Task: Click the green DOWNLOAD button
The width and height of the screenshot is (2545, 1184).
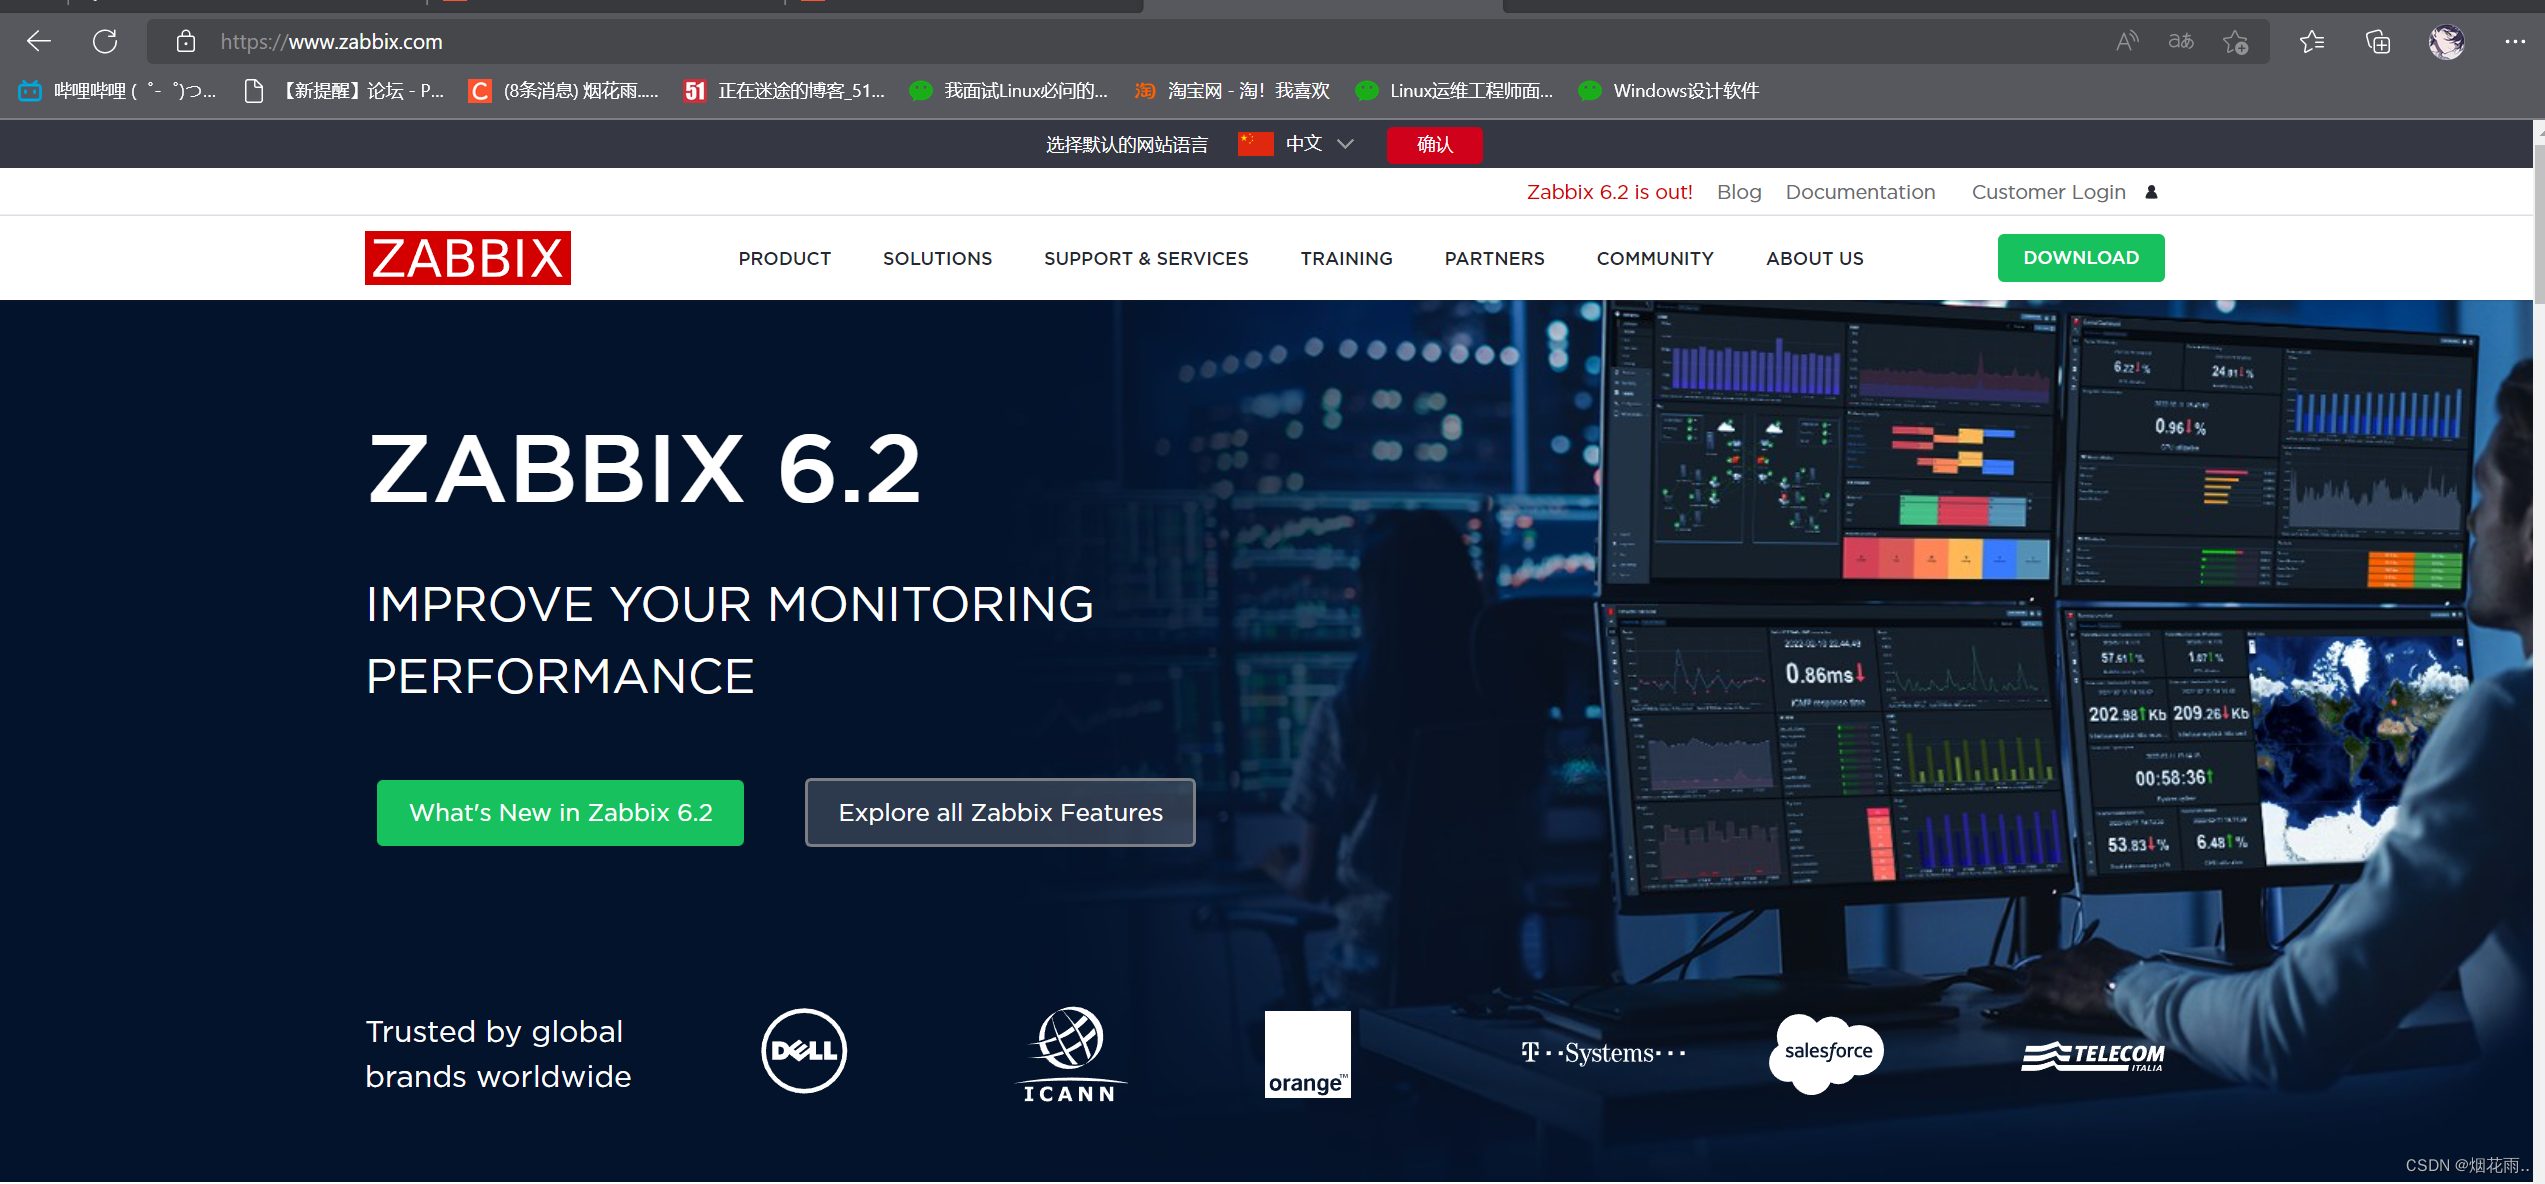Action: pos(2080,258)
